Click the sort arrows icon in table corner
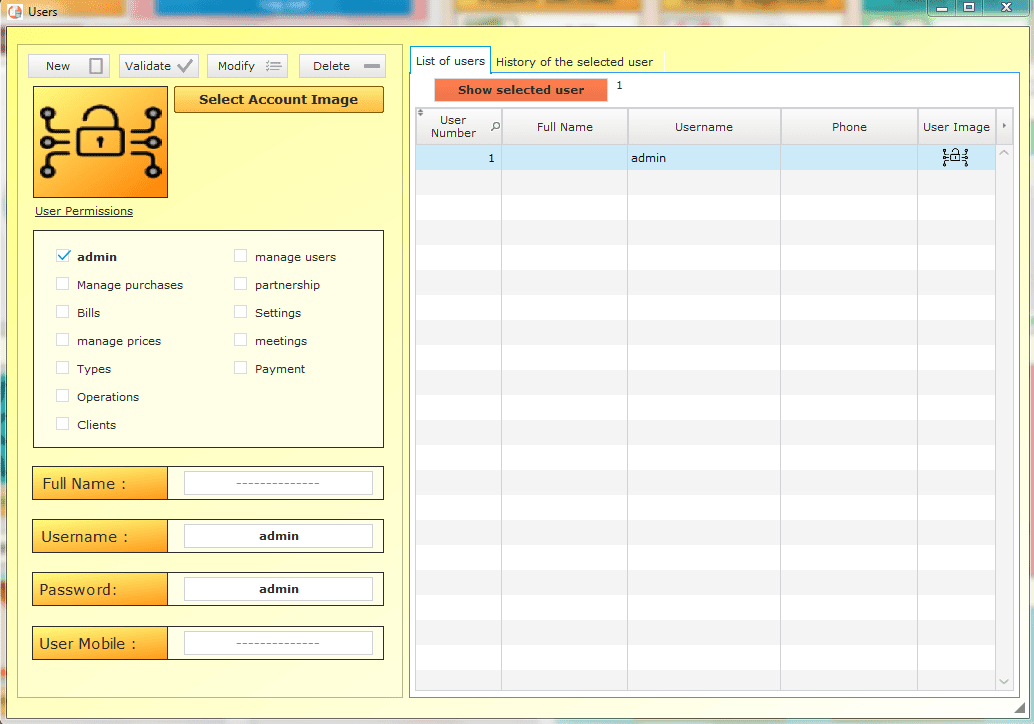This screenshot has width=1034, height=724. point(420,112)
